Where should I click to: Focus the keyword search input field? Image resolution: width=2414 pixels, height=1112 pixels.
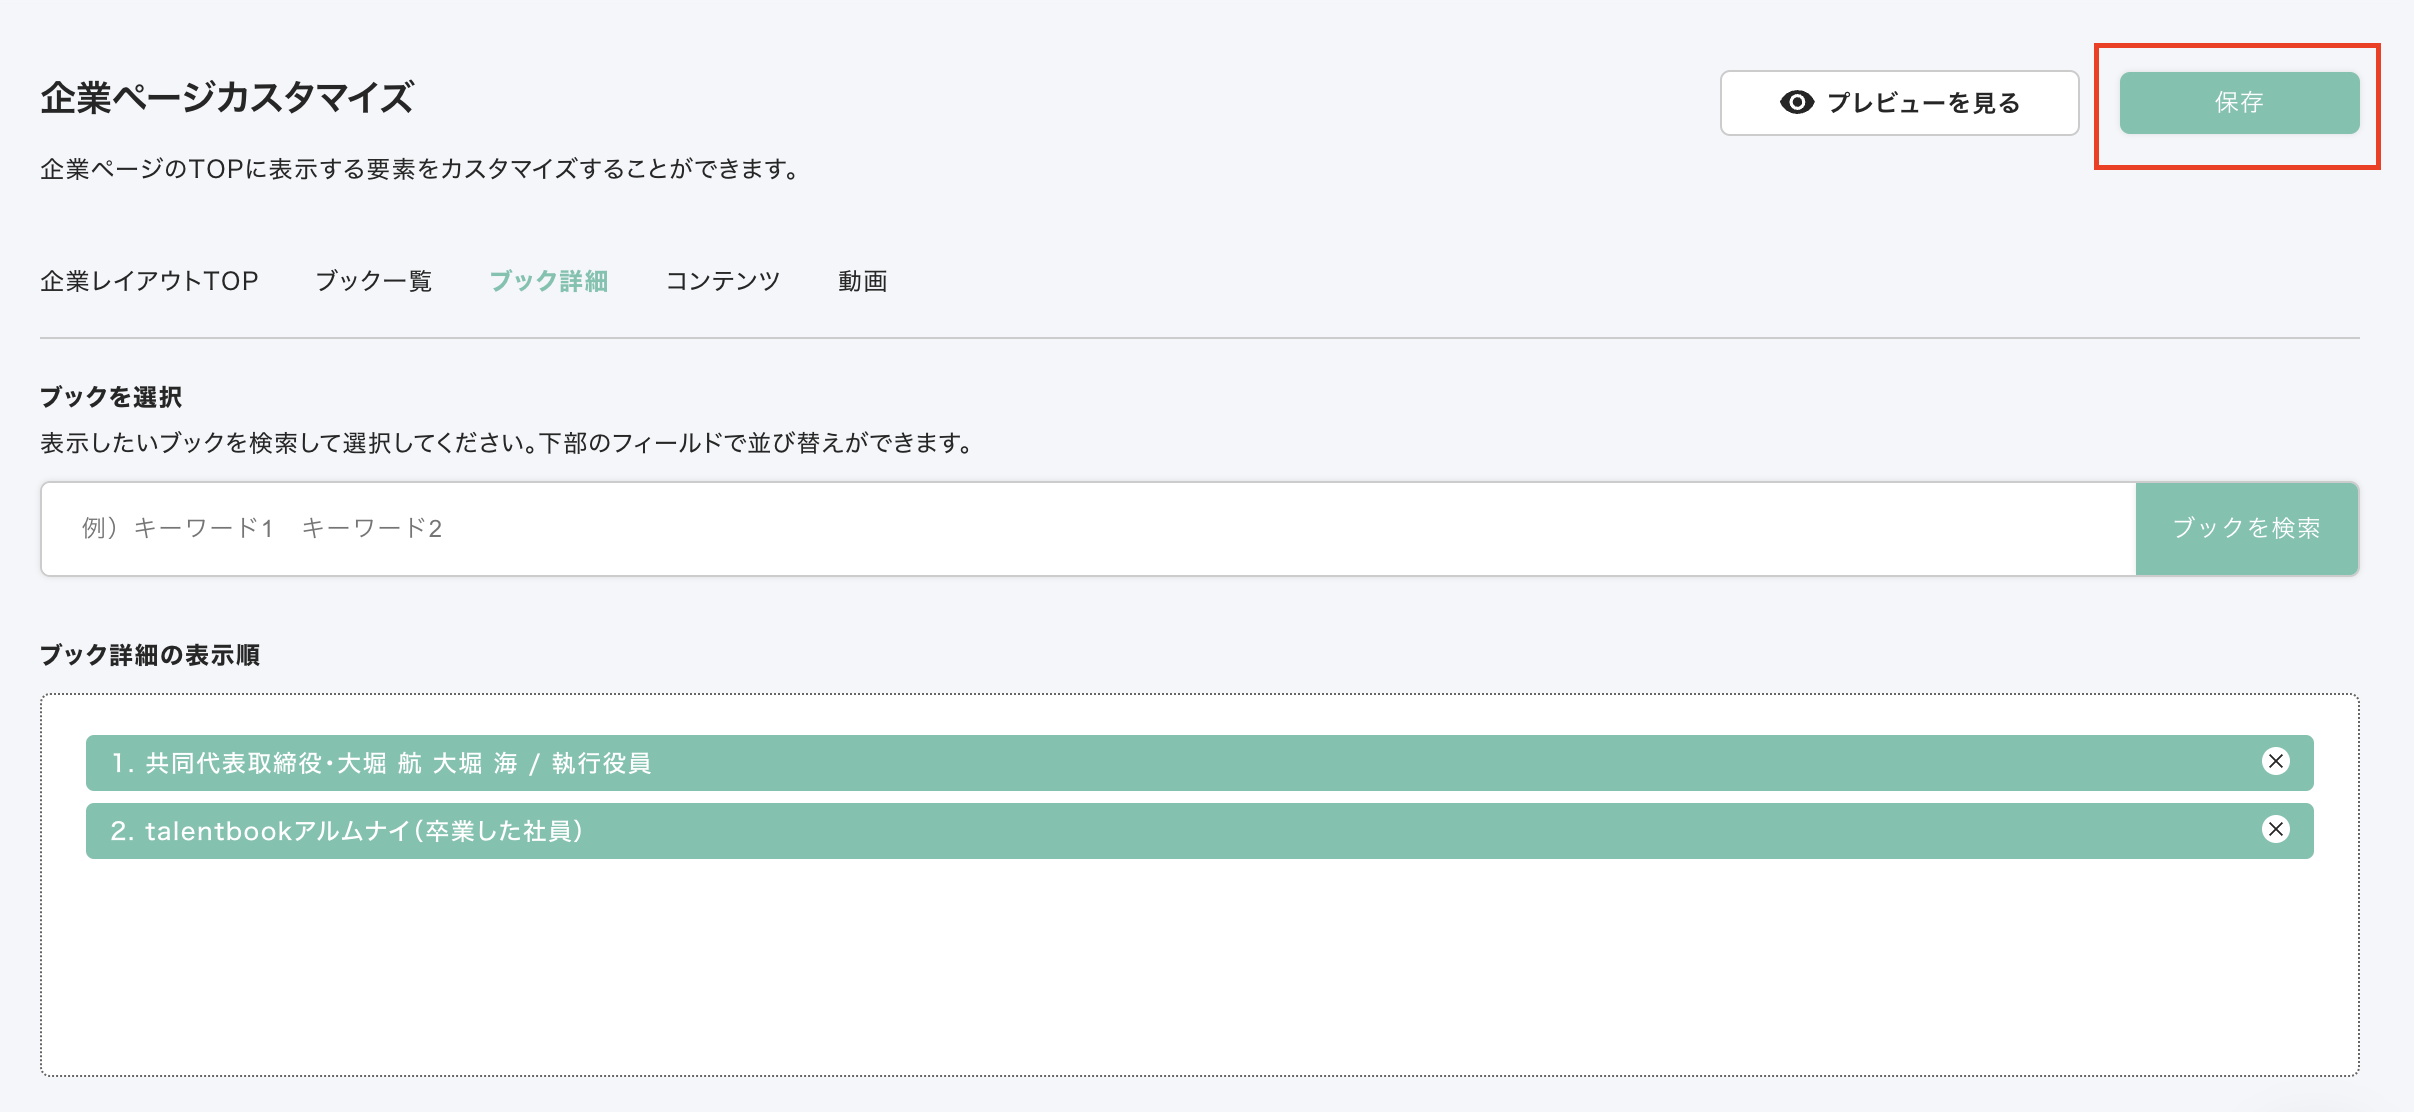pos(1088,528)
